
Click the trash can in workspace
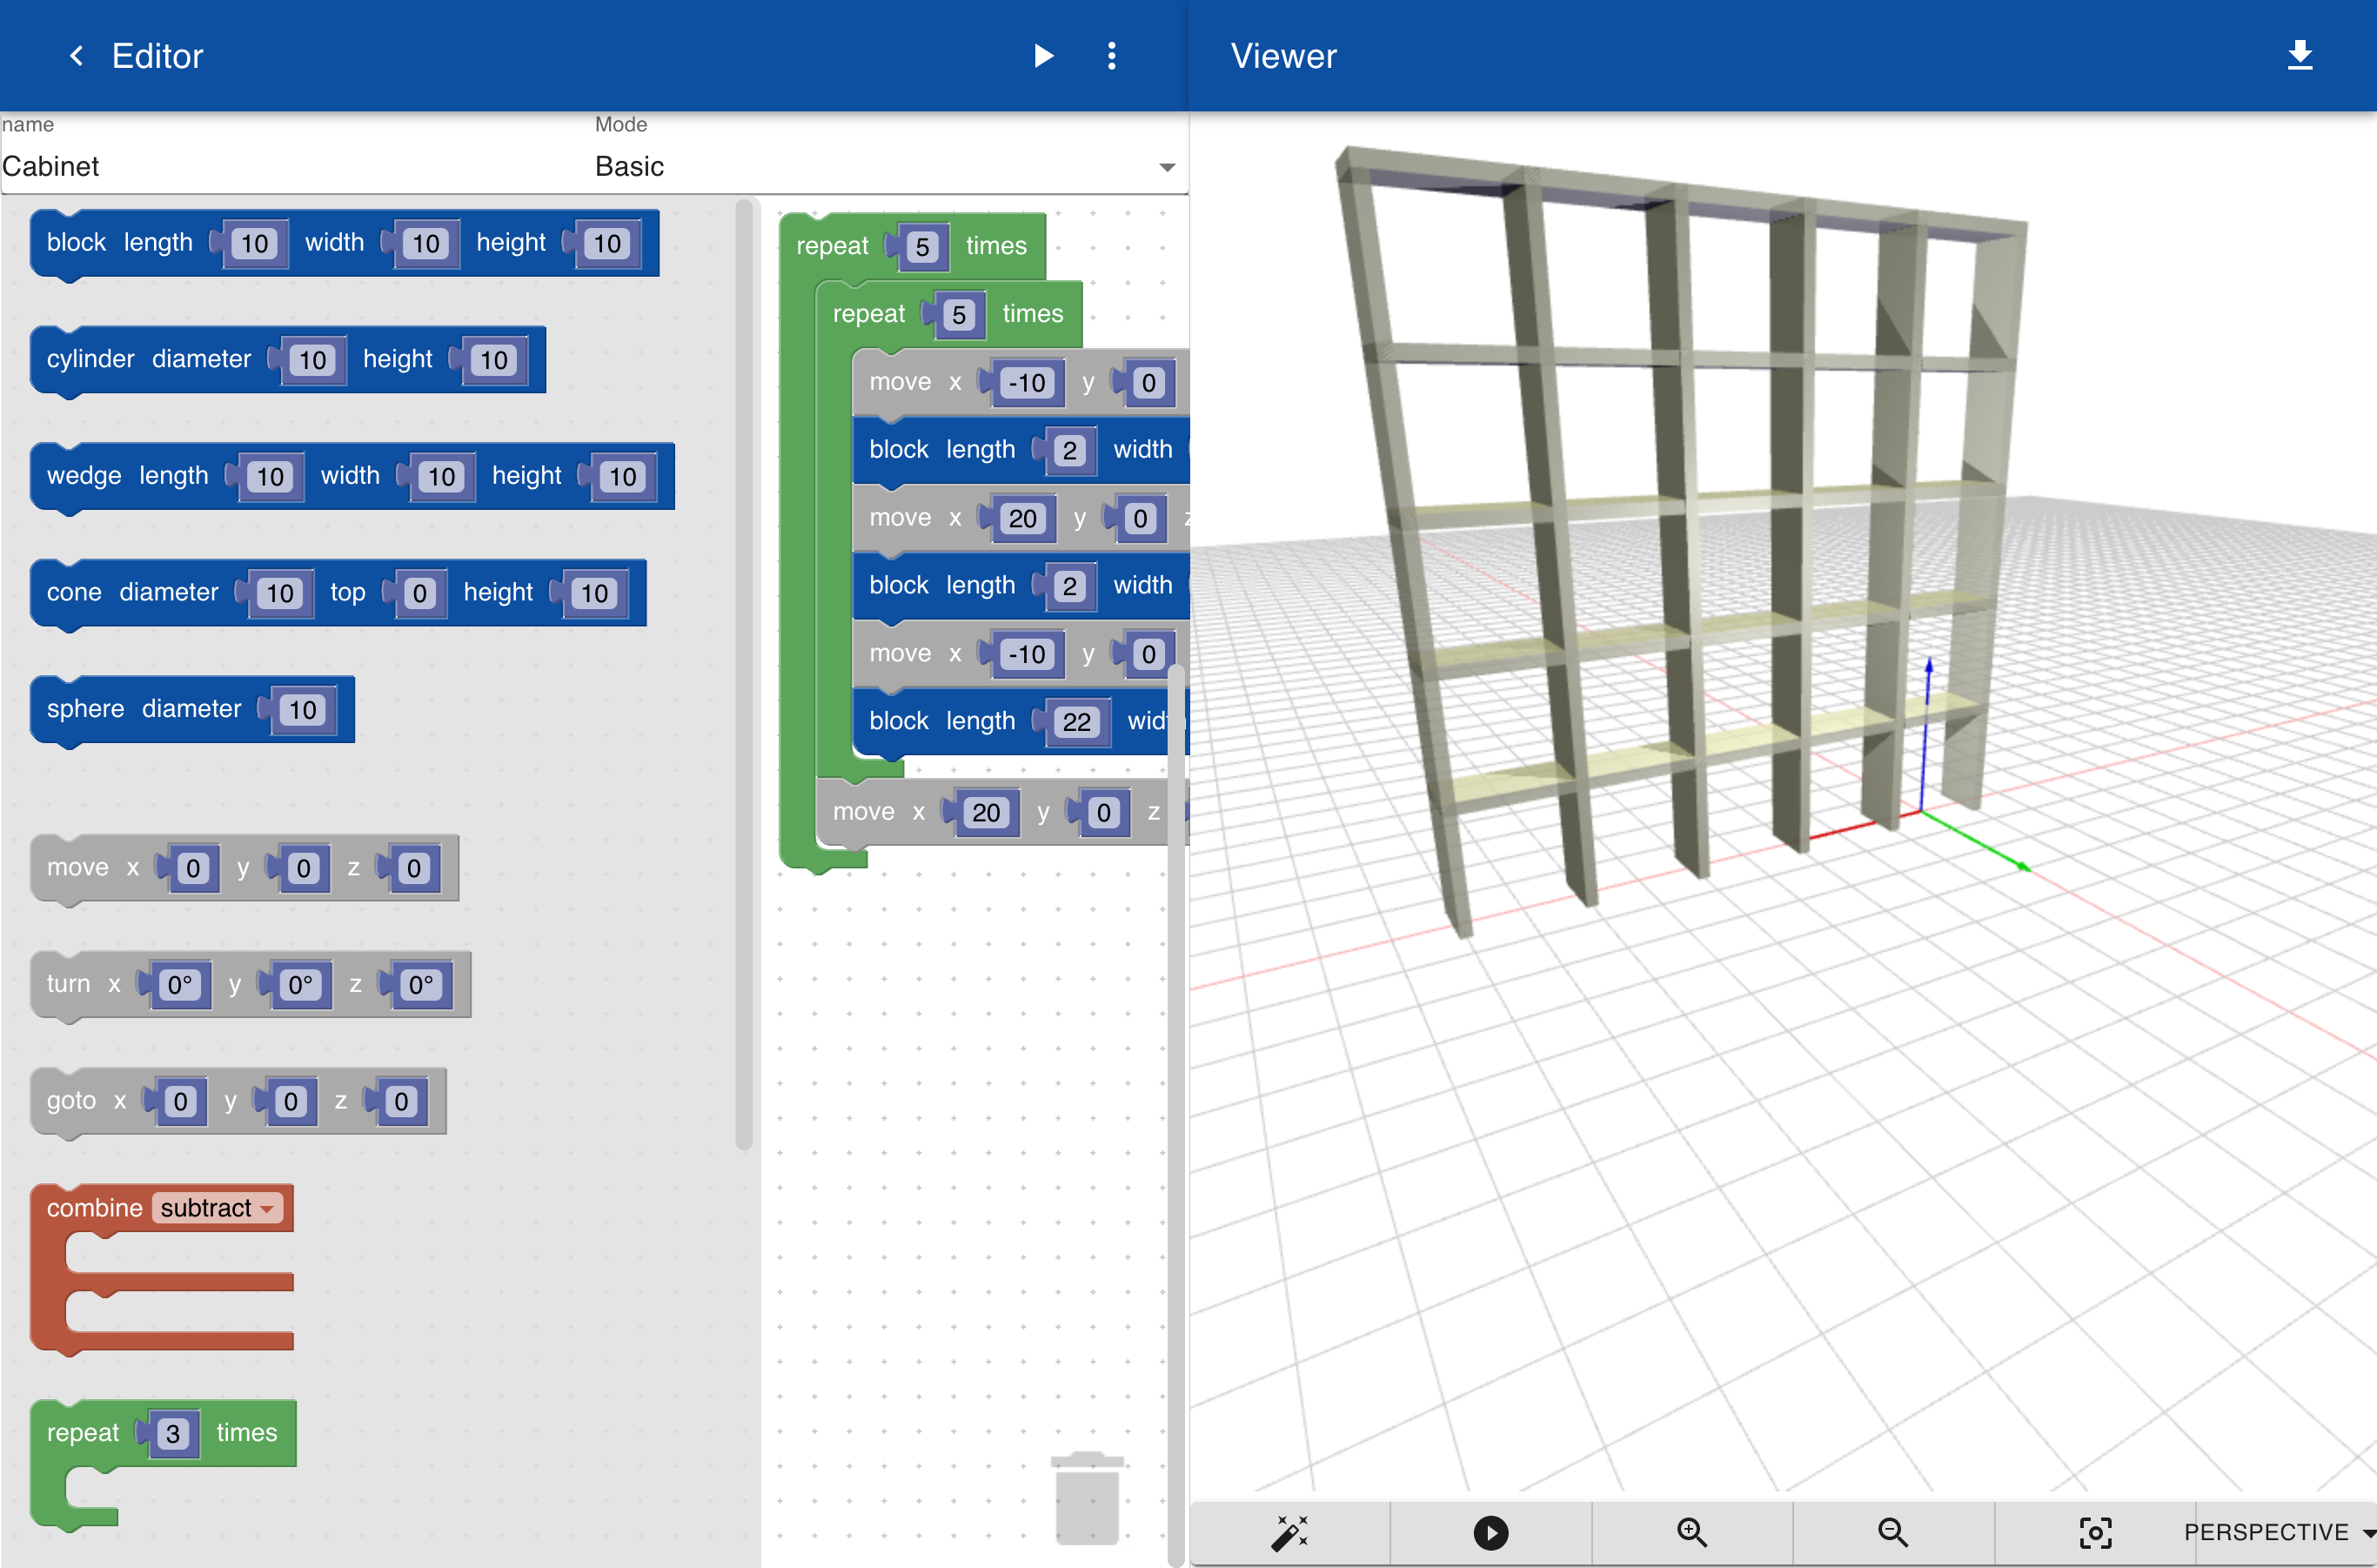(x=1087, y=1497)
